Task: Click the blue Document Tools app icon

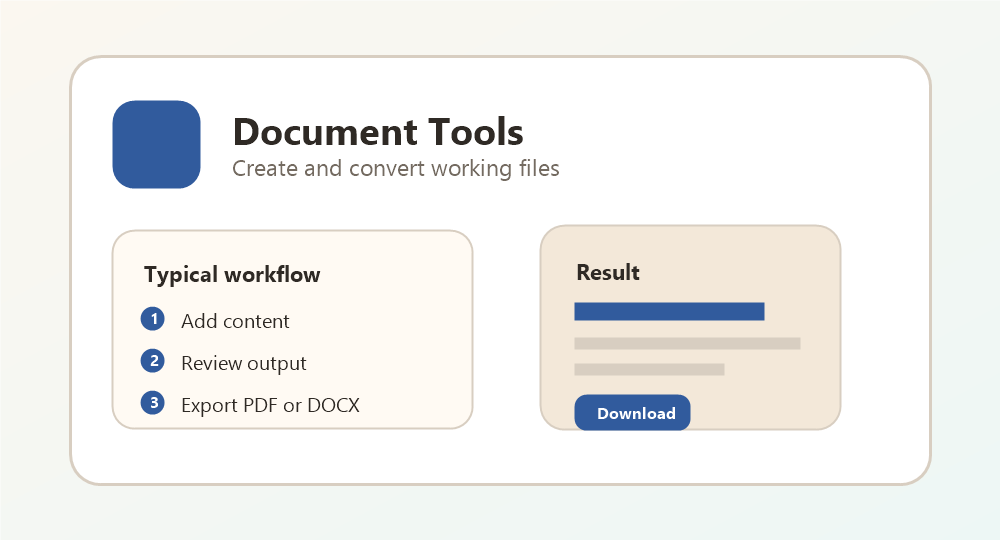Action: click(156, 144)
